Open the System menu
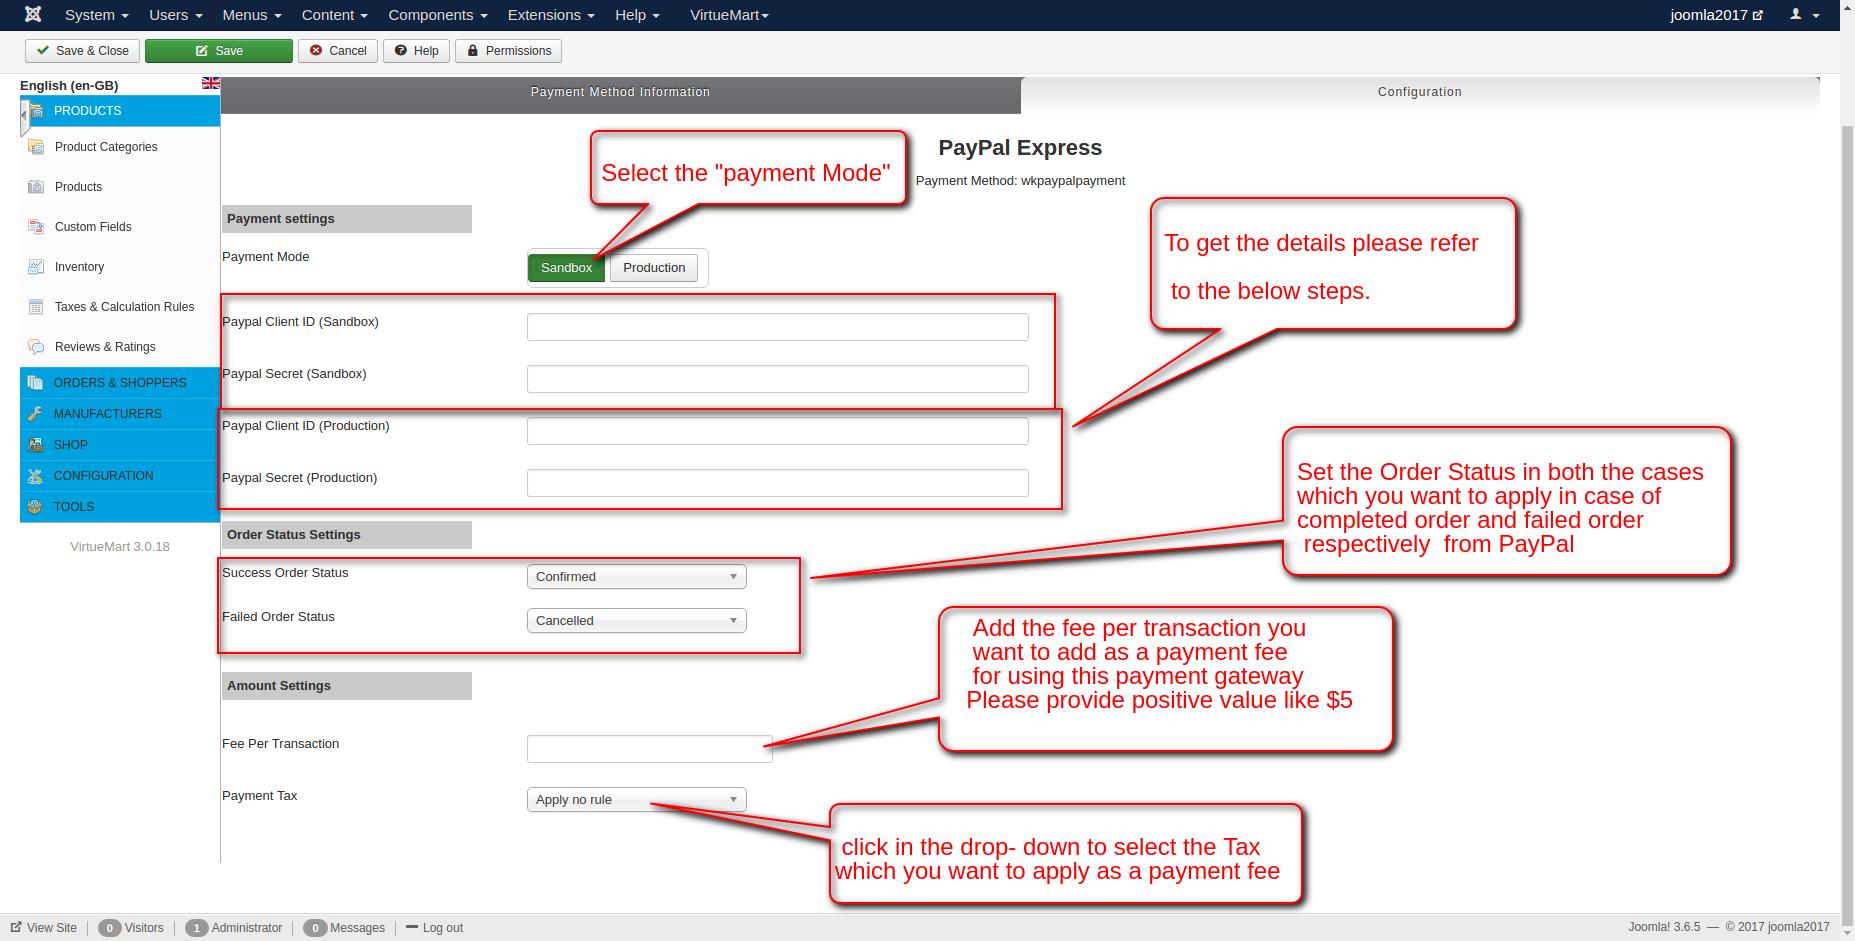 pyautogui.click(x=97, y=15)
